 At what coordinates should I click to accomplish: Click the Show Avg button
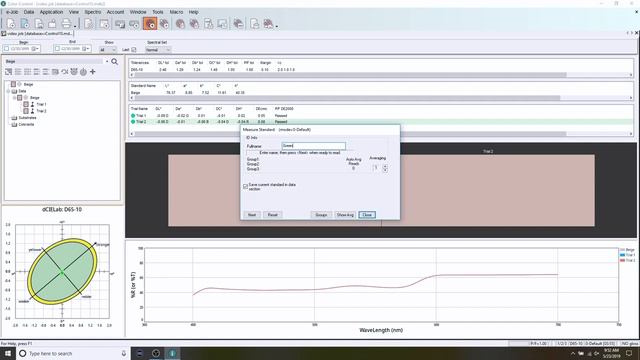[345, 215]
